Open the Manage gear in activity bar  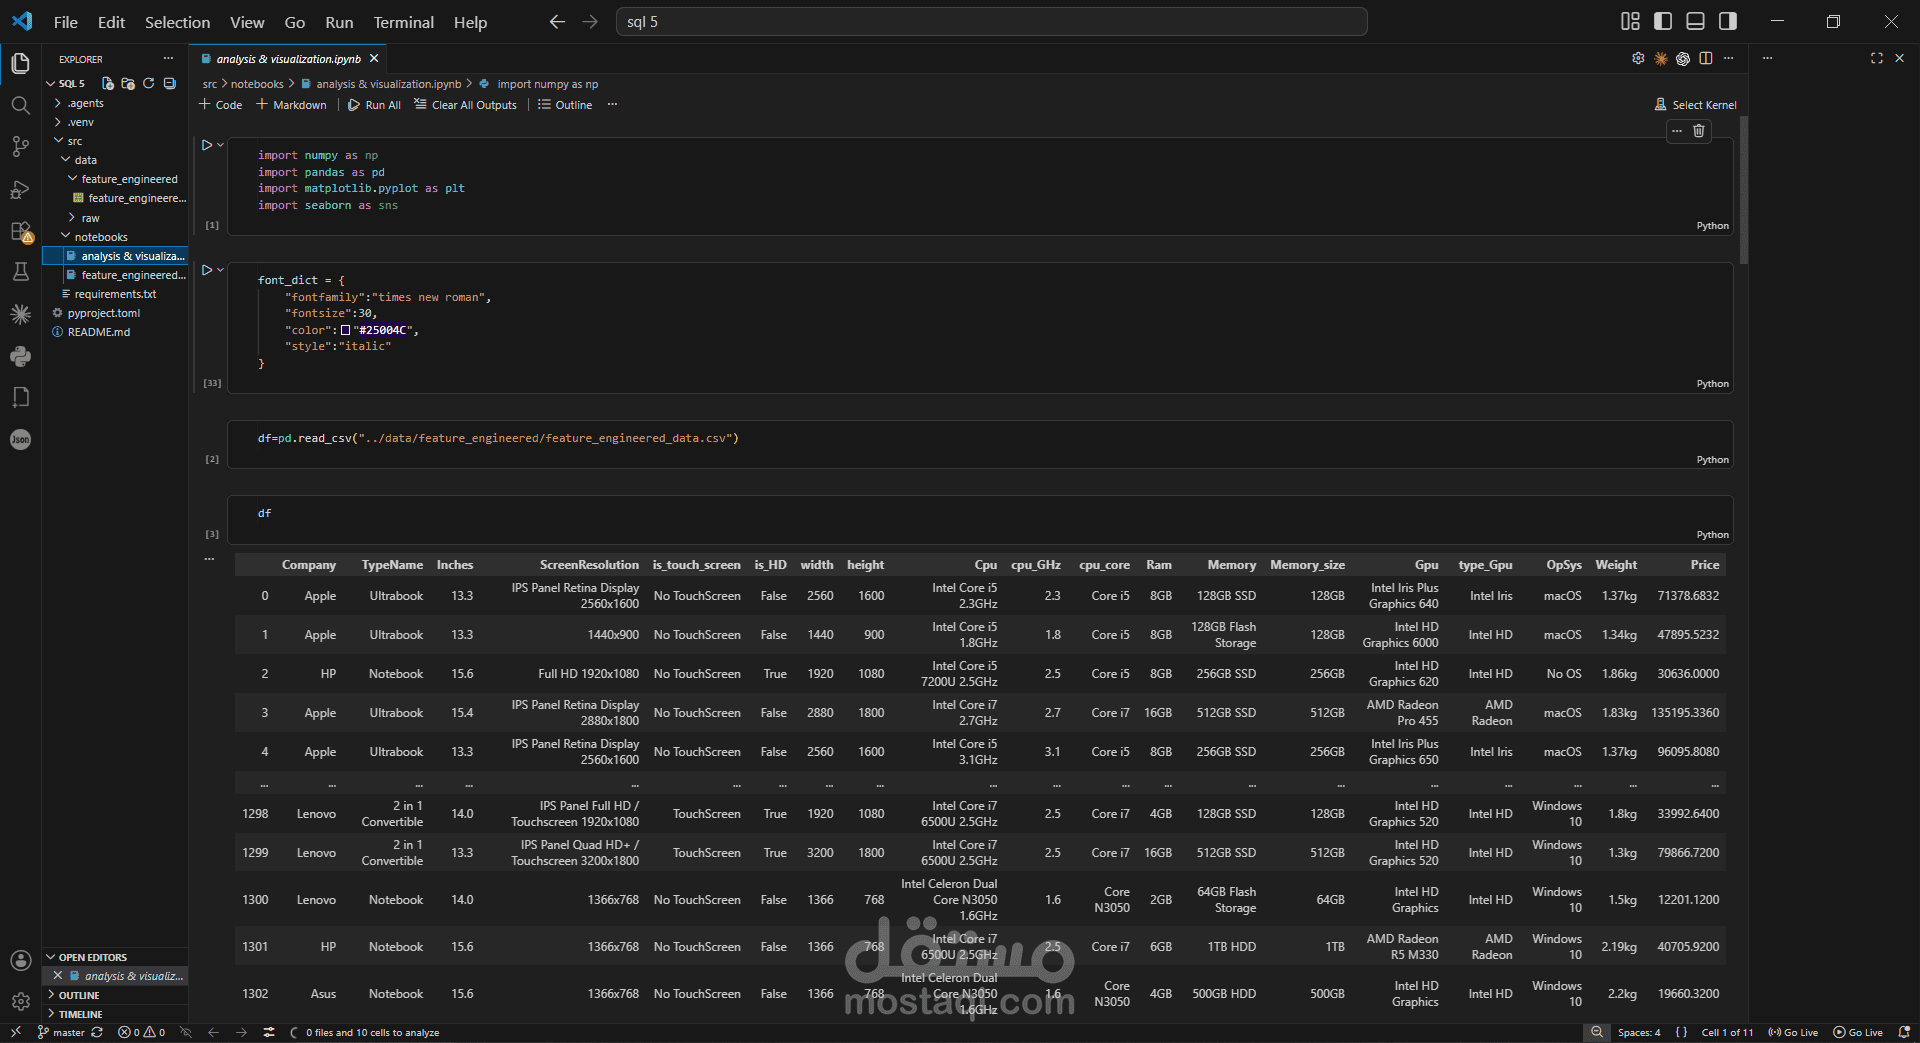tap(20, 1001)
